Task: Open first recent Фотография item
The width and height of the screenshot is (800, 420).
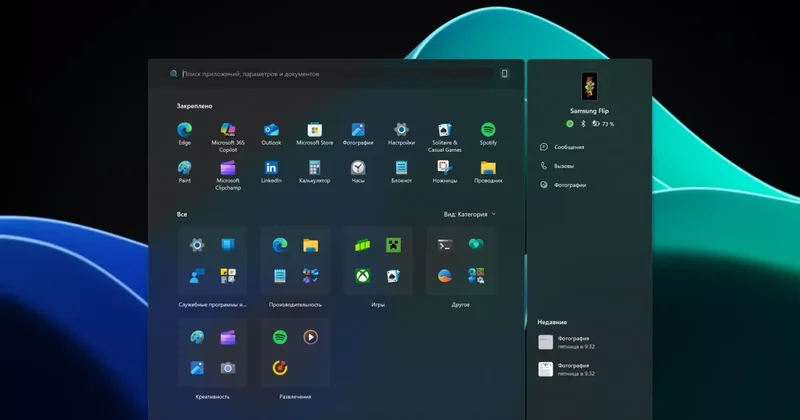Action: pyautogui.click(x=567, y=342)
